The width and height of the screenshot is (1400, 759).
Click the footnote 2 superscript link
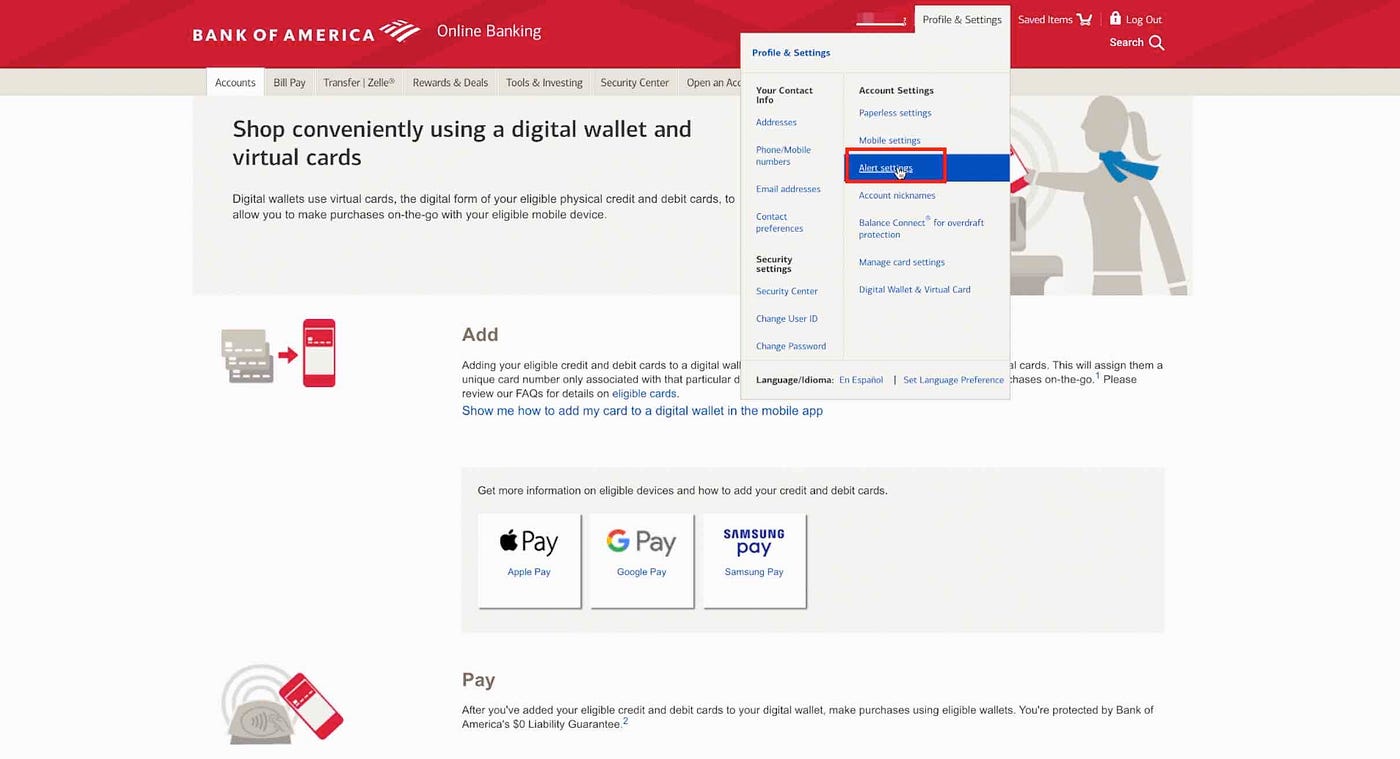pos(626,720)
